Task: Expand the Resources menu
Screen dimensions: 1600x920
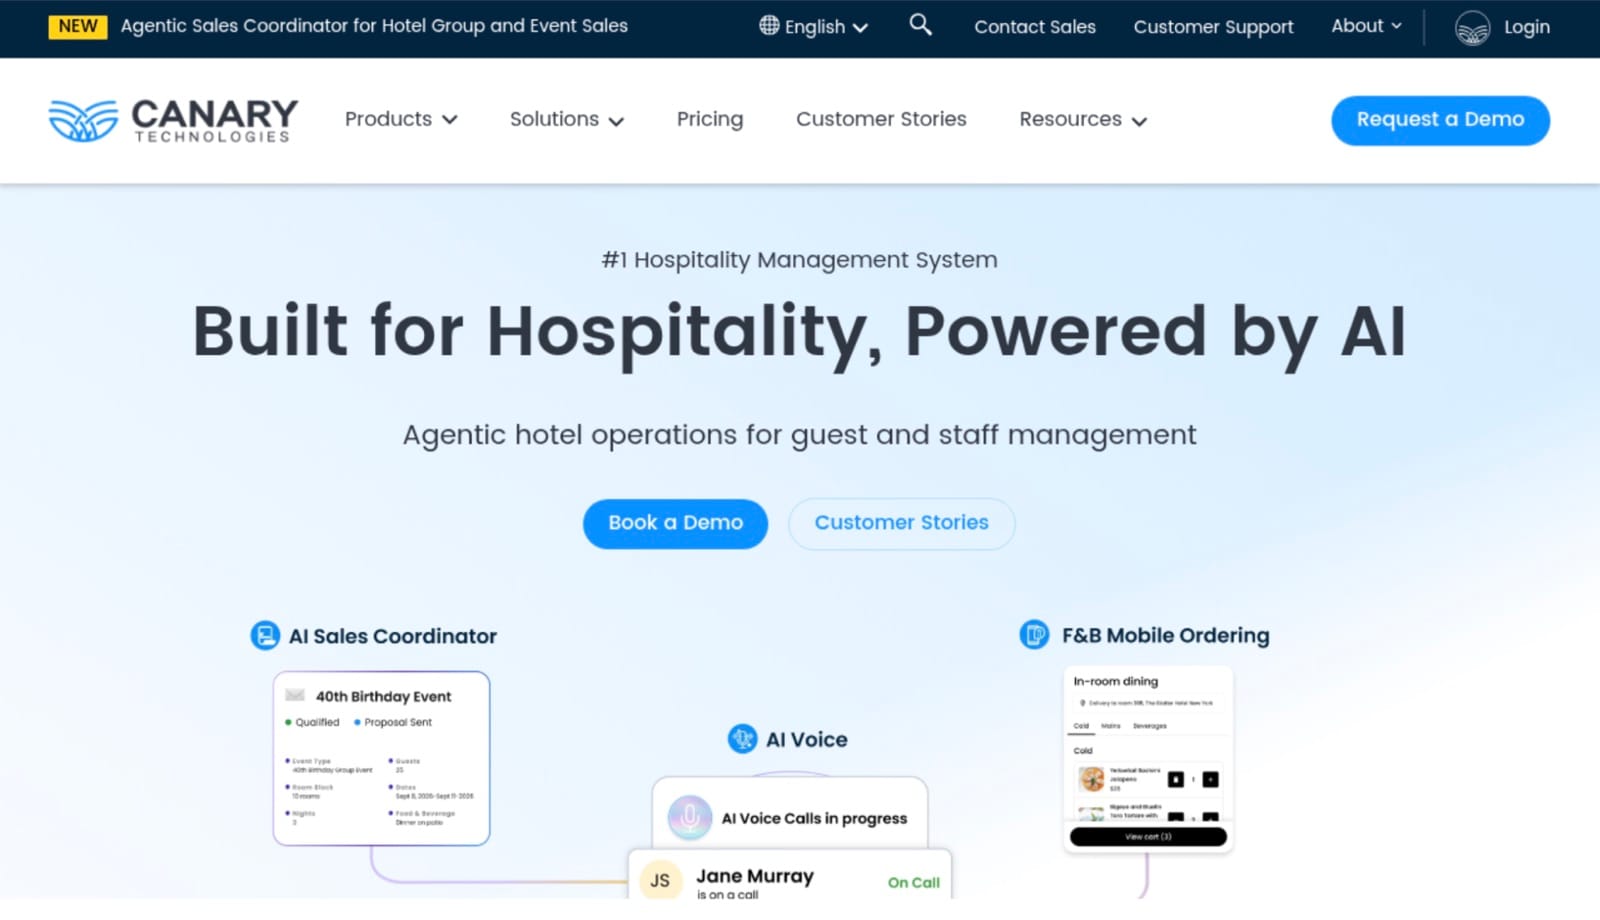Action: pyautogui.click(x=1083, y=119)
